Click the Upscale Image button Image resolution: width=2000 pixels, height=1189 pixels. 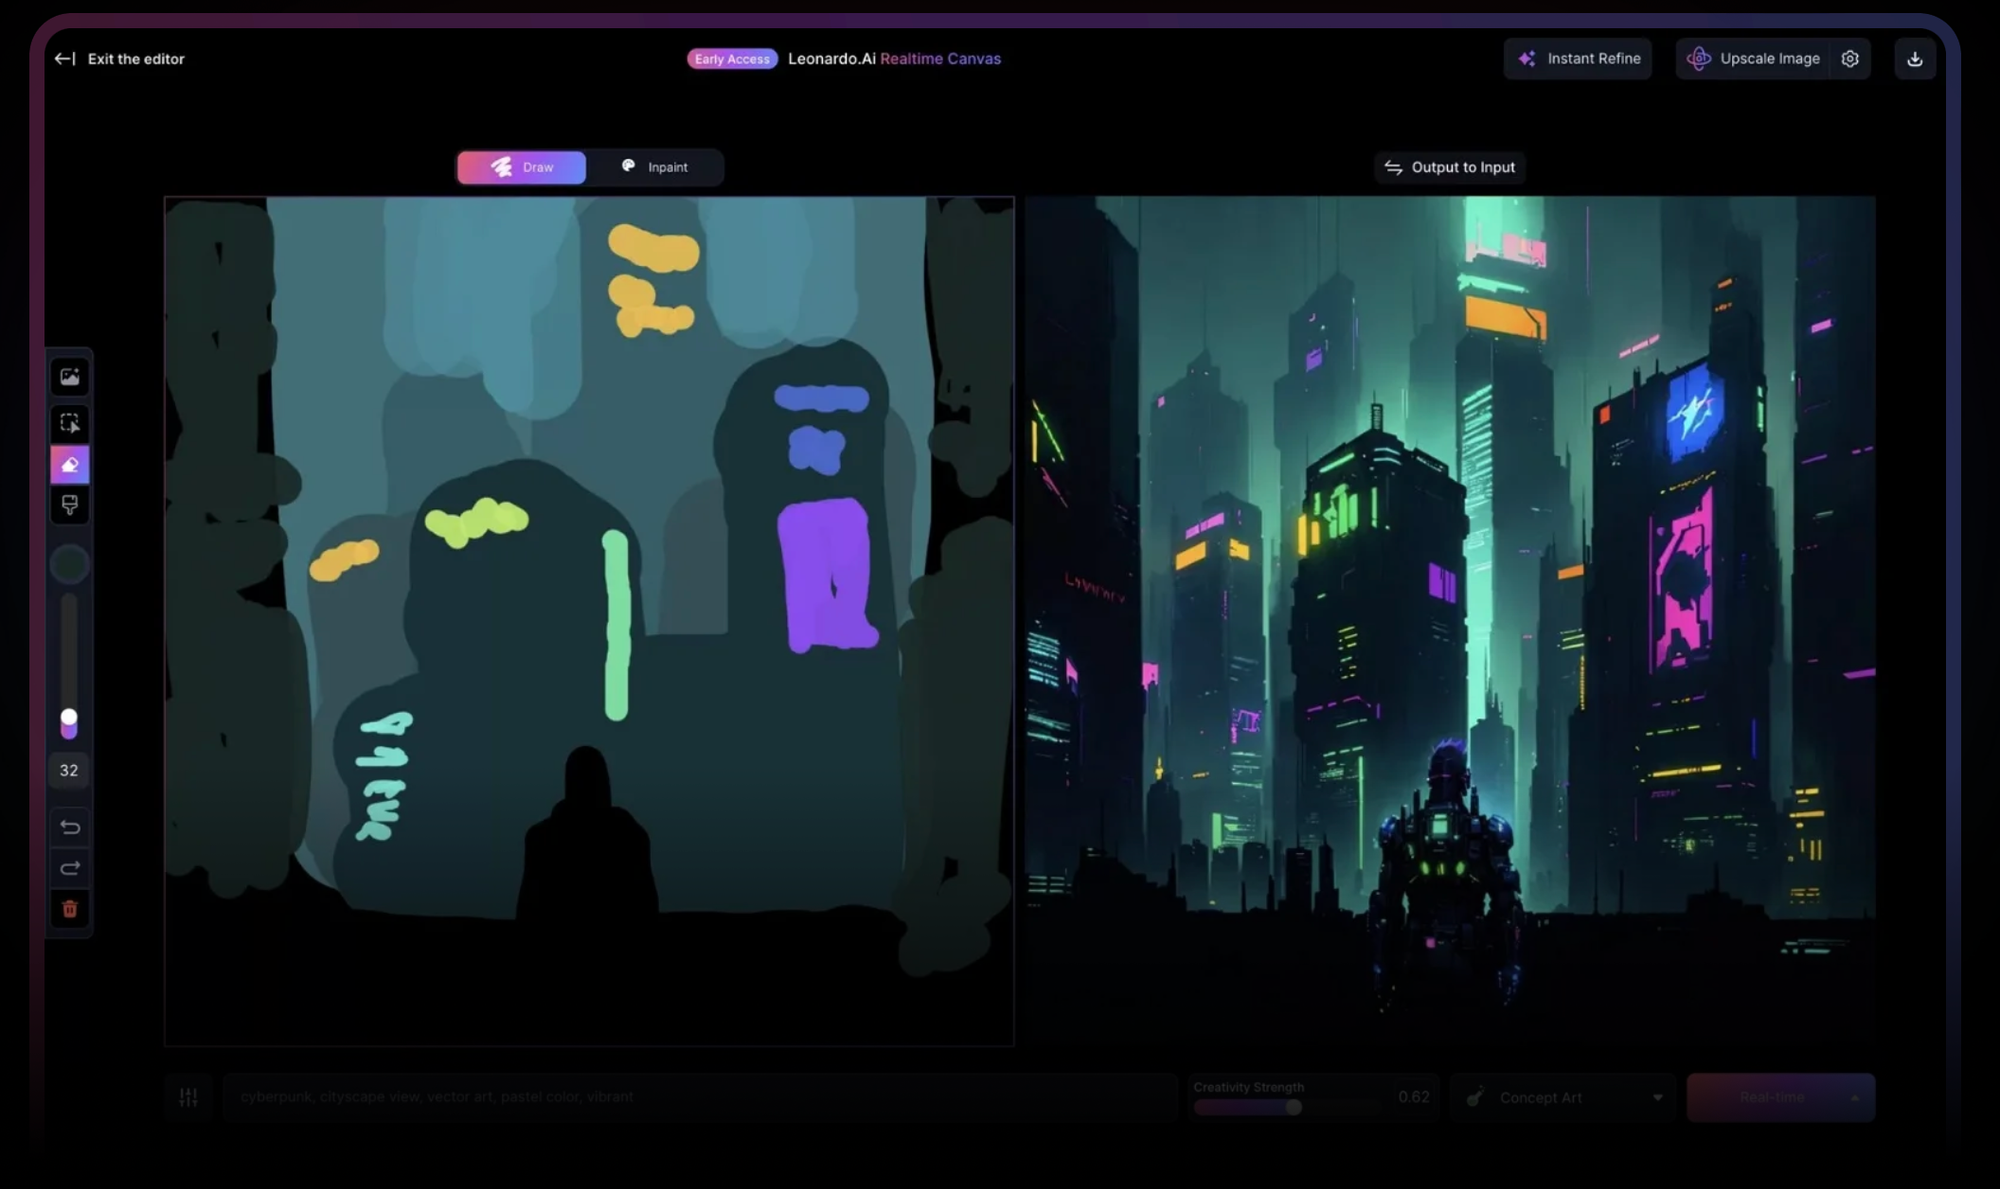(x=1755, y=59)
